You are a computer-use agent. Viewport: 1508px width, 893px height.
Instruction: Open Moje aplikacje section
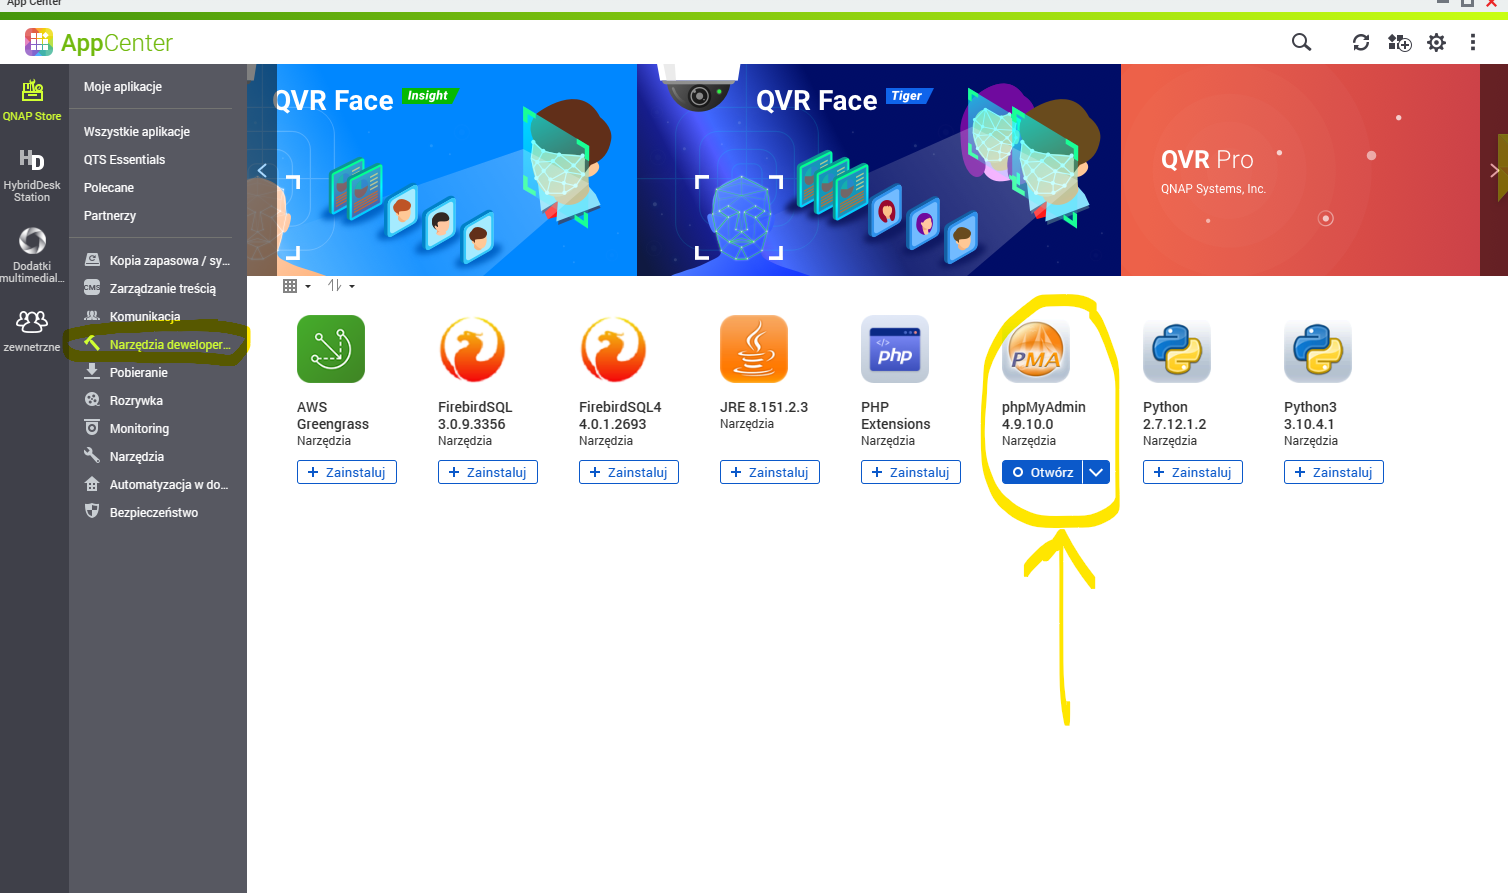pos(123,87)
